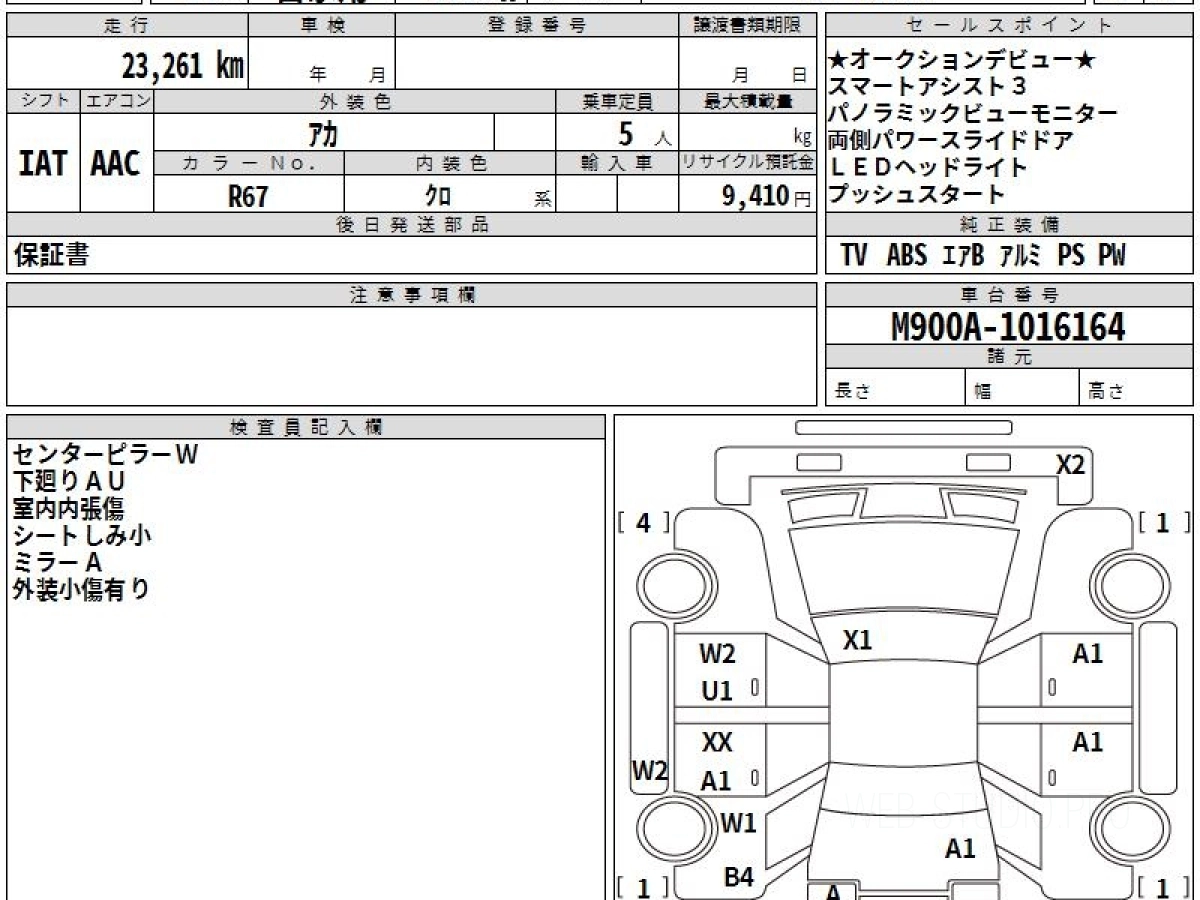Select the 登録番号 header
Image resolution: width=1200 pixels, height=900 pixels.
pyautogui.click(x=537, y=26)
